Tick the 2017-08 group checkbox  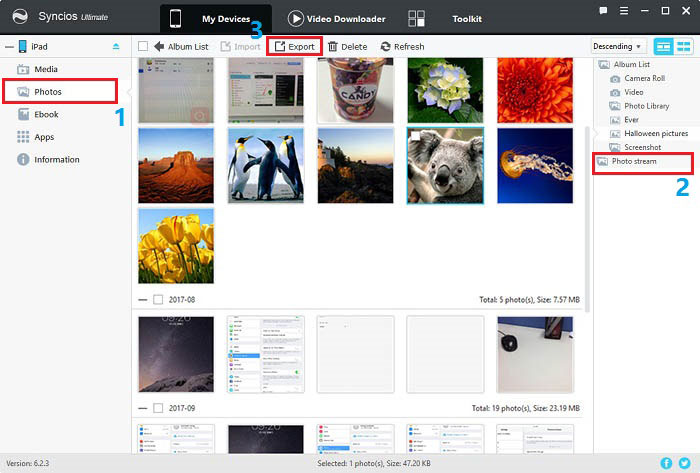pyautogui.click(x=158, y=299)
